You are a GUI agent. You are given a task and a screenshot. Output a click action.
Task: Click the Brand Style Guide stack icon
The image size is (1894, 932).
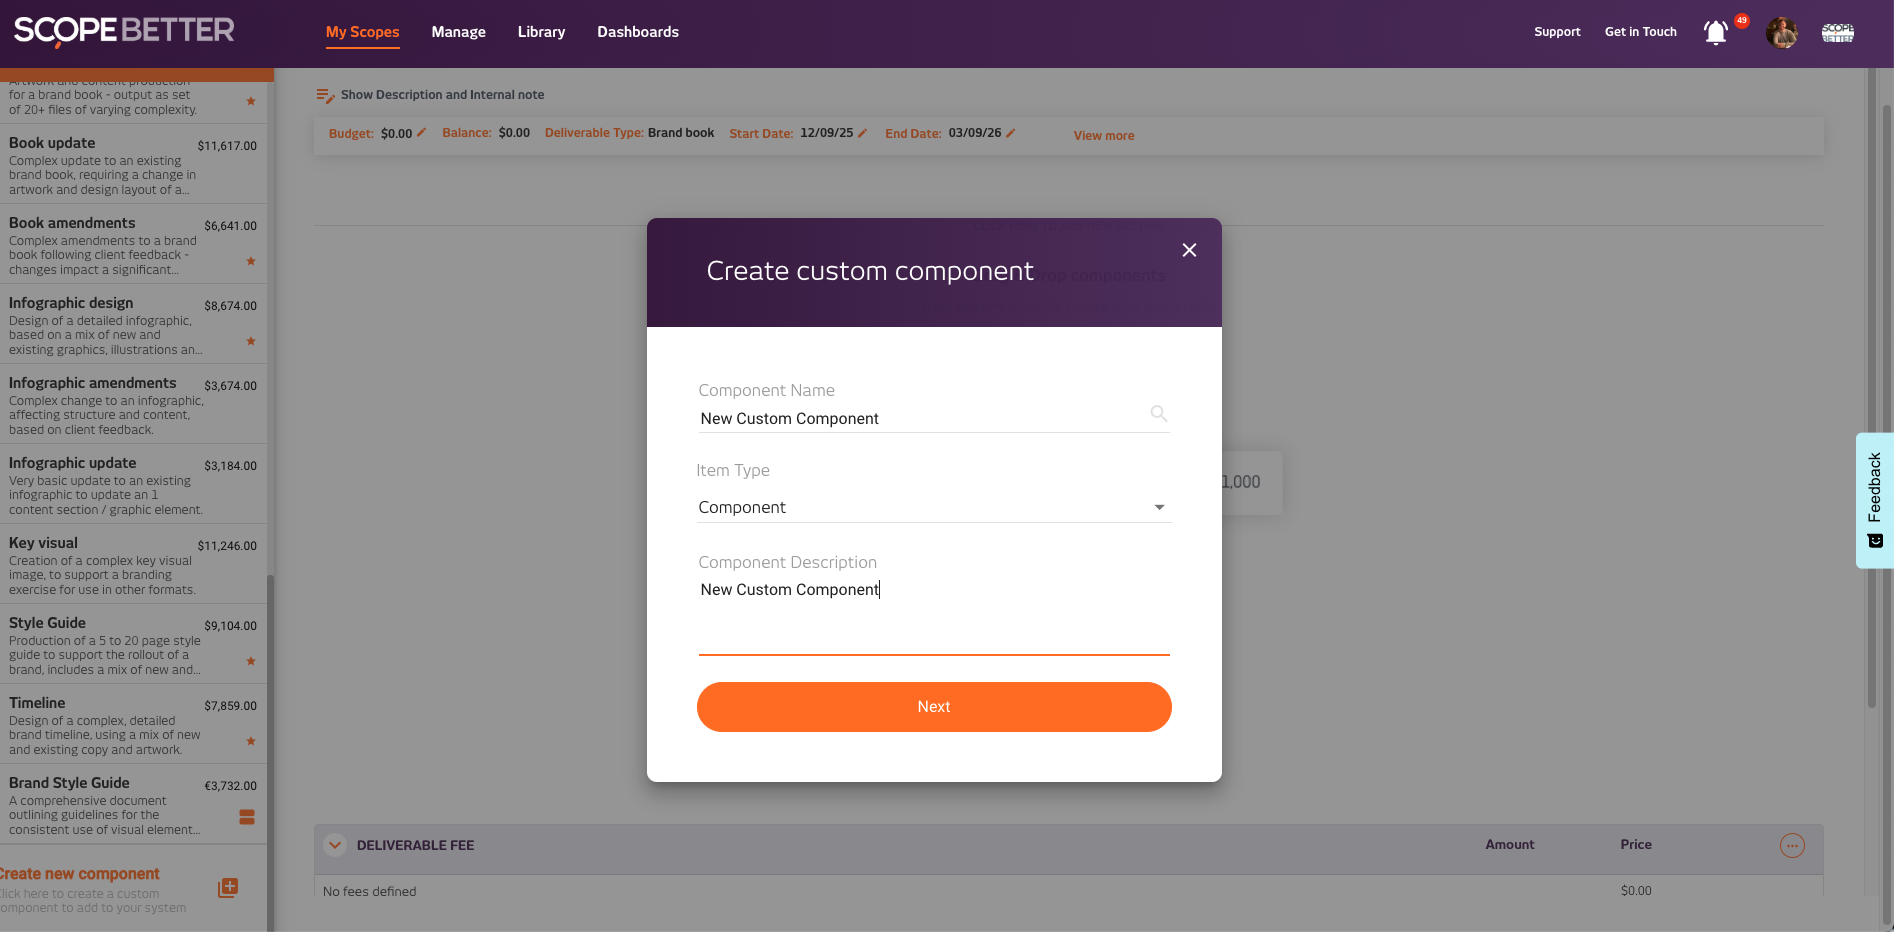coord(247,817)
